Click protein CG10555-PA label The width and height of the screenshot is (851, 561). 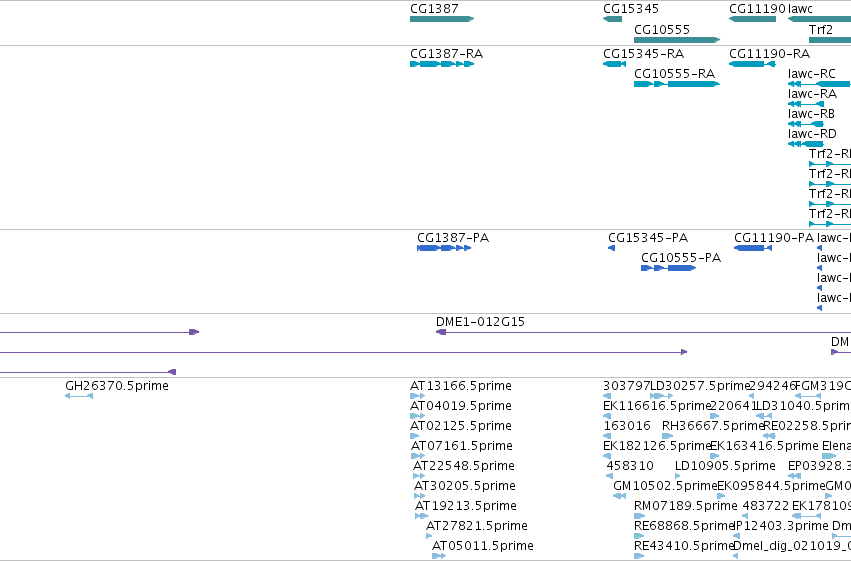[x=681, y=258]
